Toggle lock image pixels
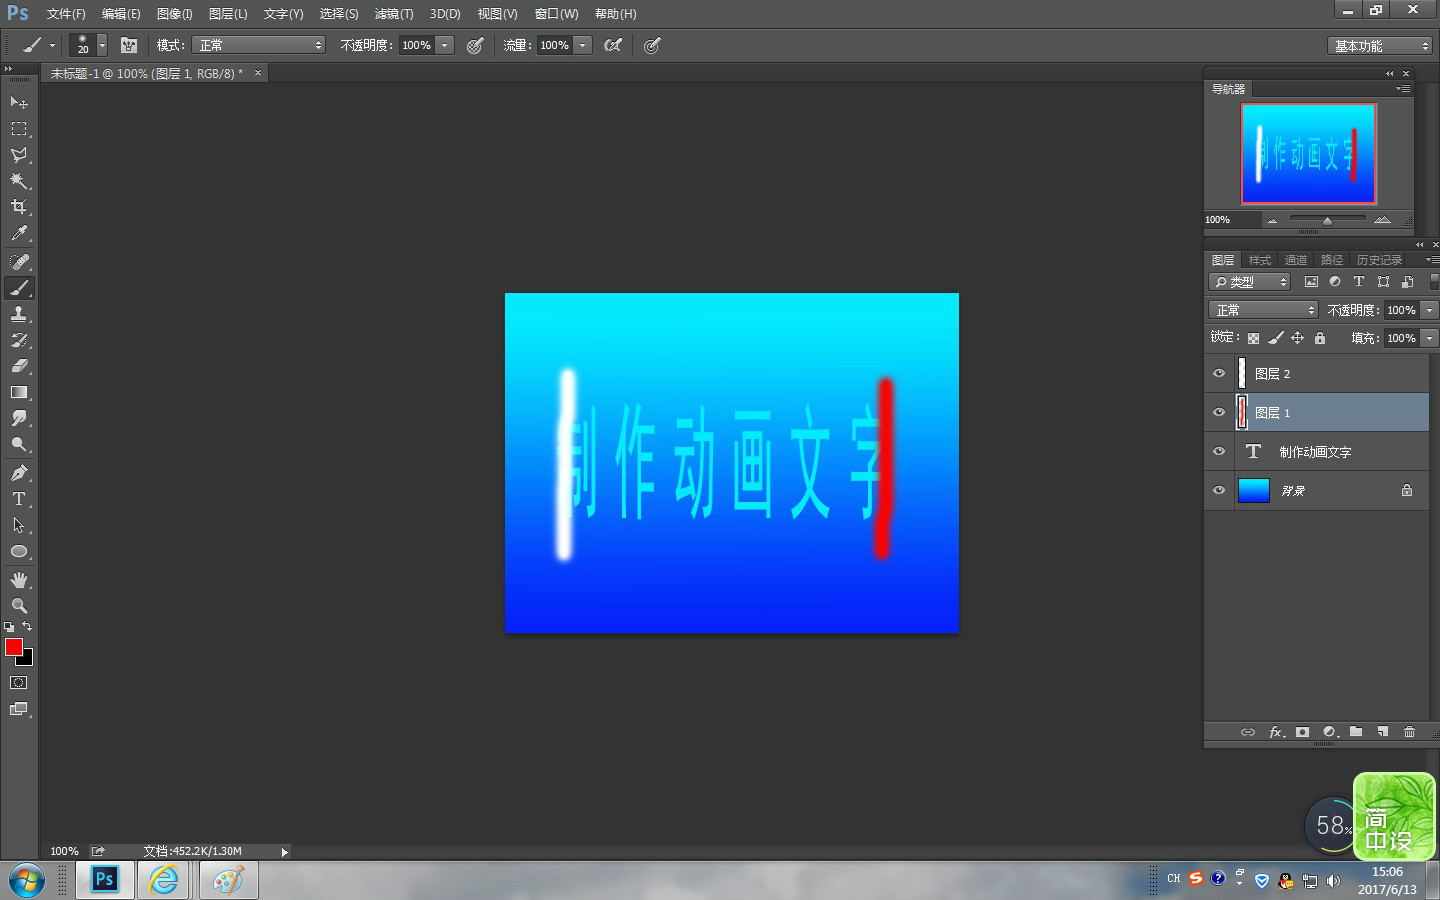This screenshot has height=900, width=1440. click(1275, 338)
